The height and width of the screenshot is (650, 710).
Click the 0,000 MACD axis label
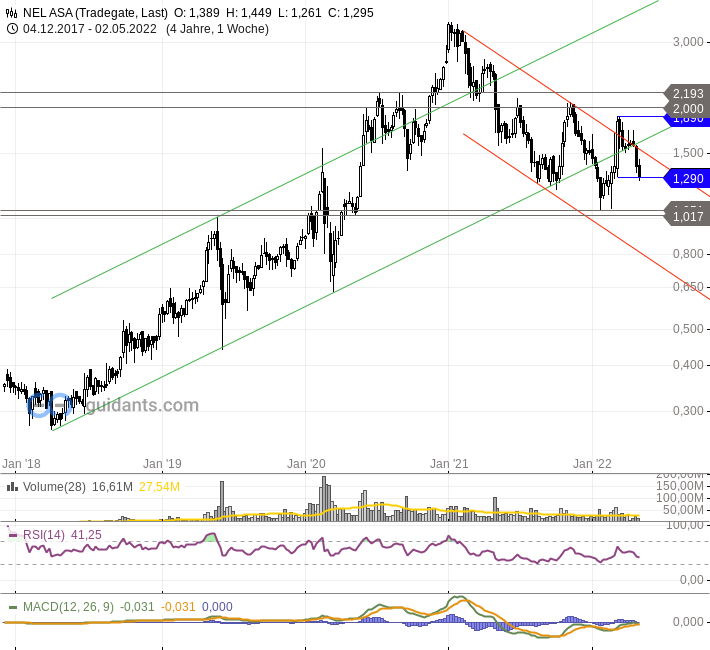pos(688,622)
